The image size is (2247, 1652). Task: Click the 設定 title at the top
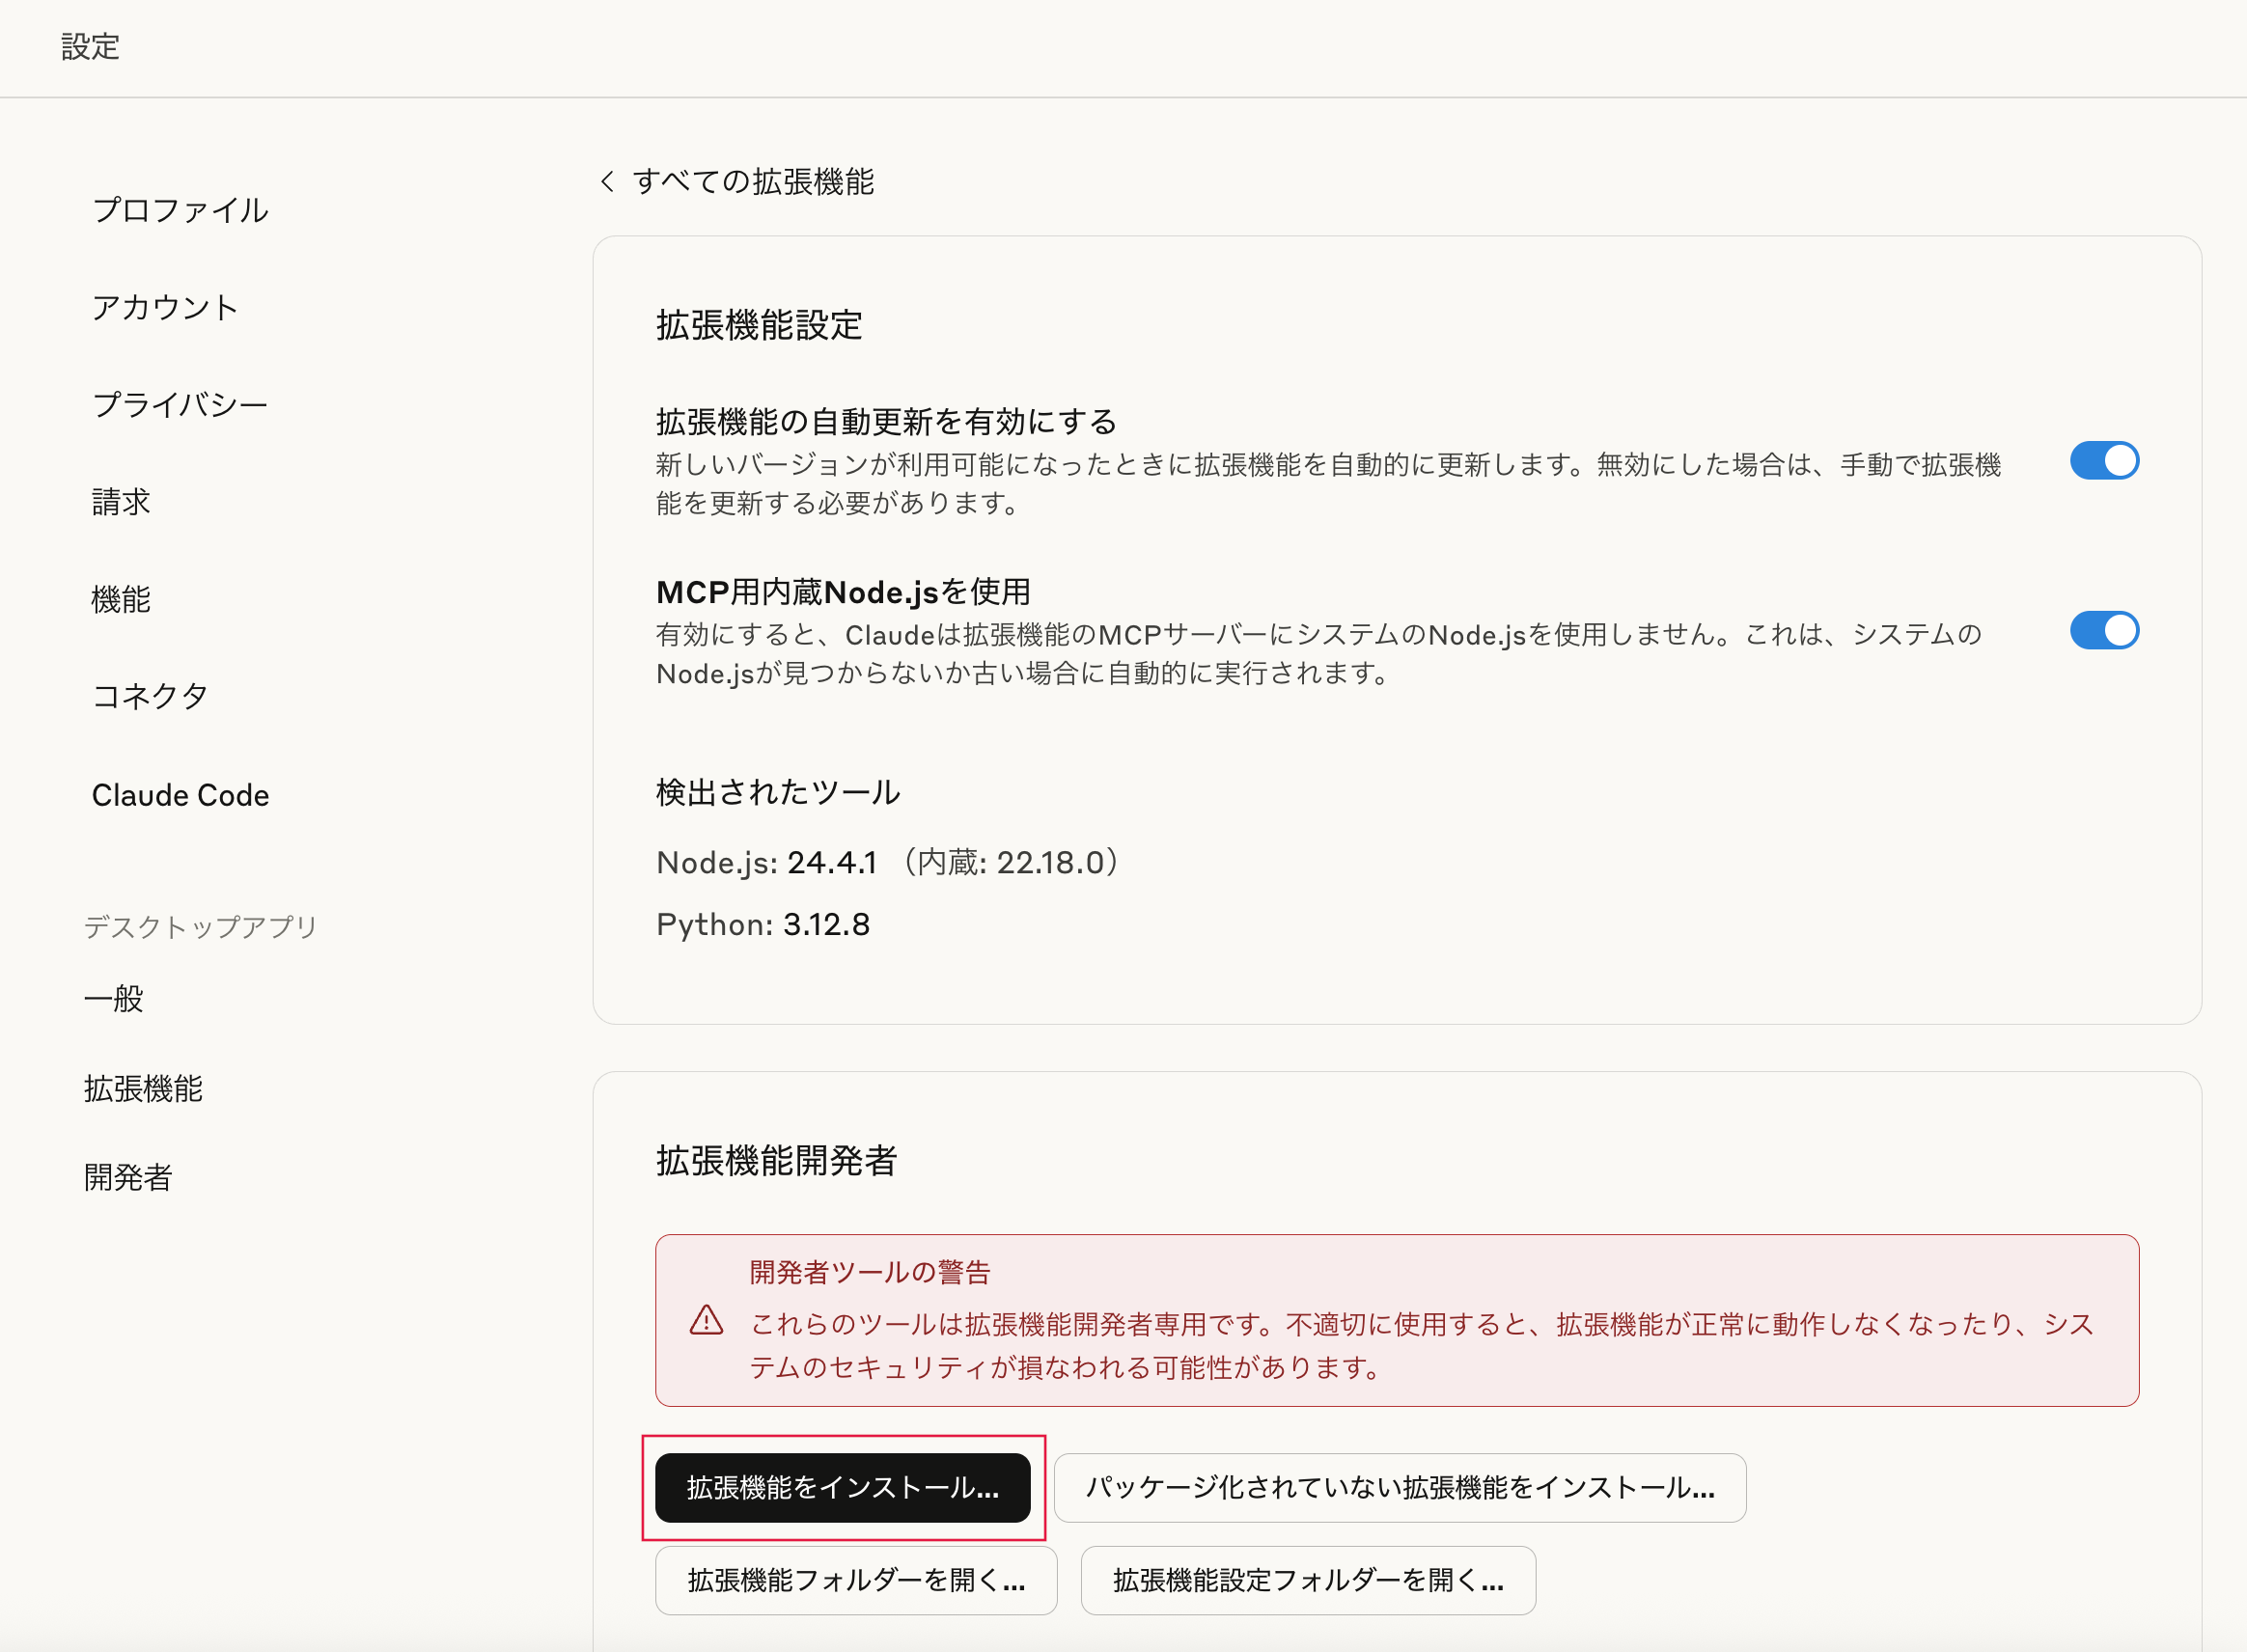pos(89,46)
